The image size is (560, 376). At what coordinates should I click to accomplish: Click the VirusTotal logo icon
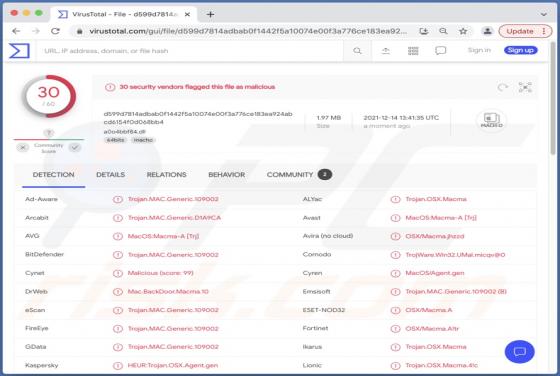[x=19, y=51]
